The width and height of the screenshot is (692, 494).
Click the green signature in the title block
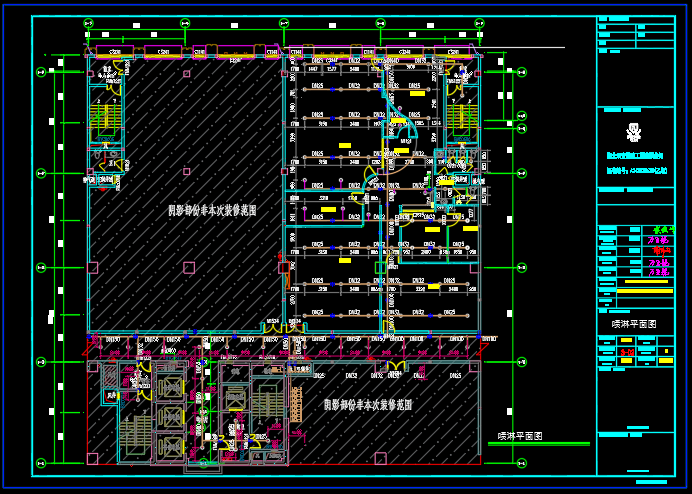click(657, 230)
